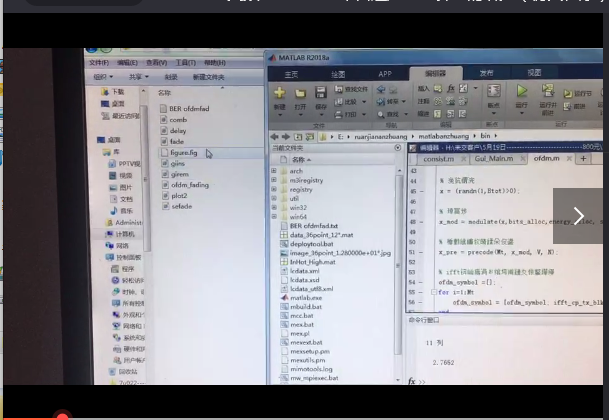The image size is (609, 420).
Task: Switch to the 发布 (Publish) ribbon tab
Action: 486,73
